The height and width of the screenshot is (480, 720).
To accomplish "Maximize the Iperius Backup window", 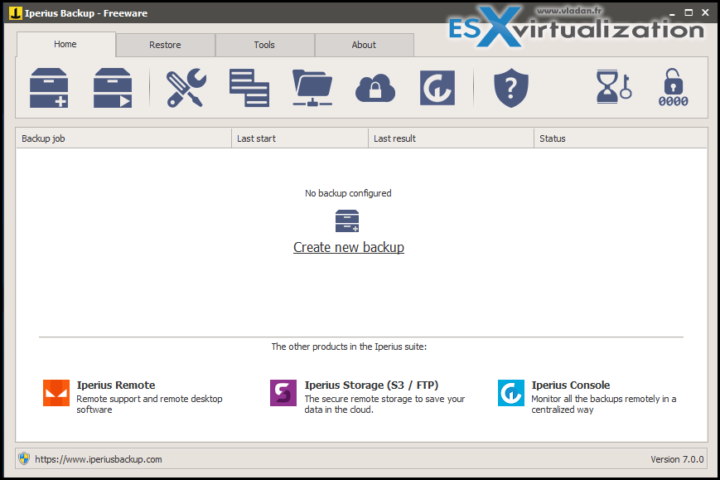I will point(688,13).
